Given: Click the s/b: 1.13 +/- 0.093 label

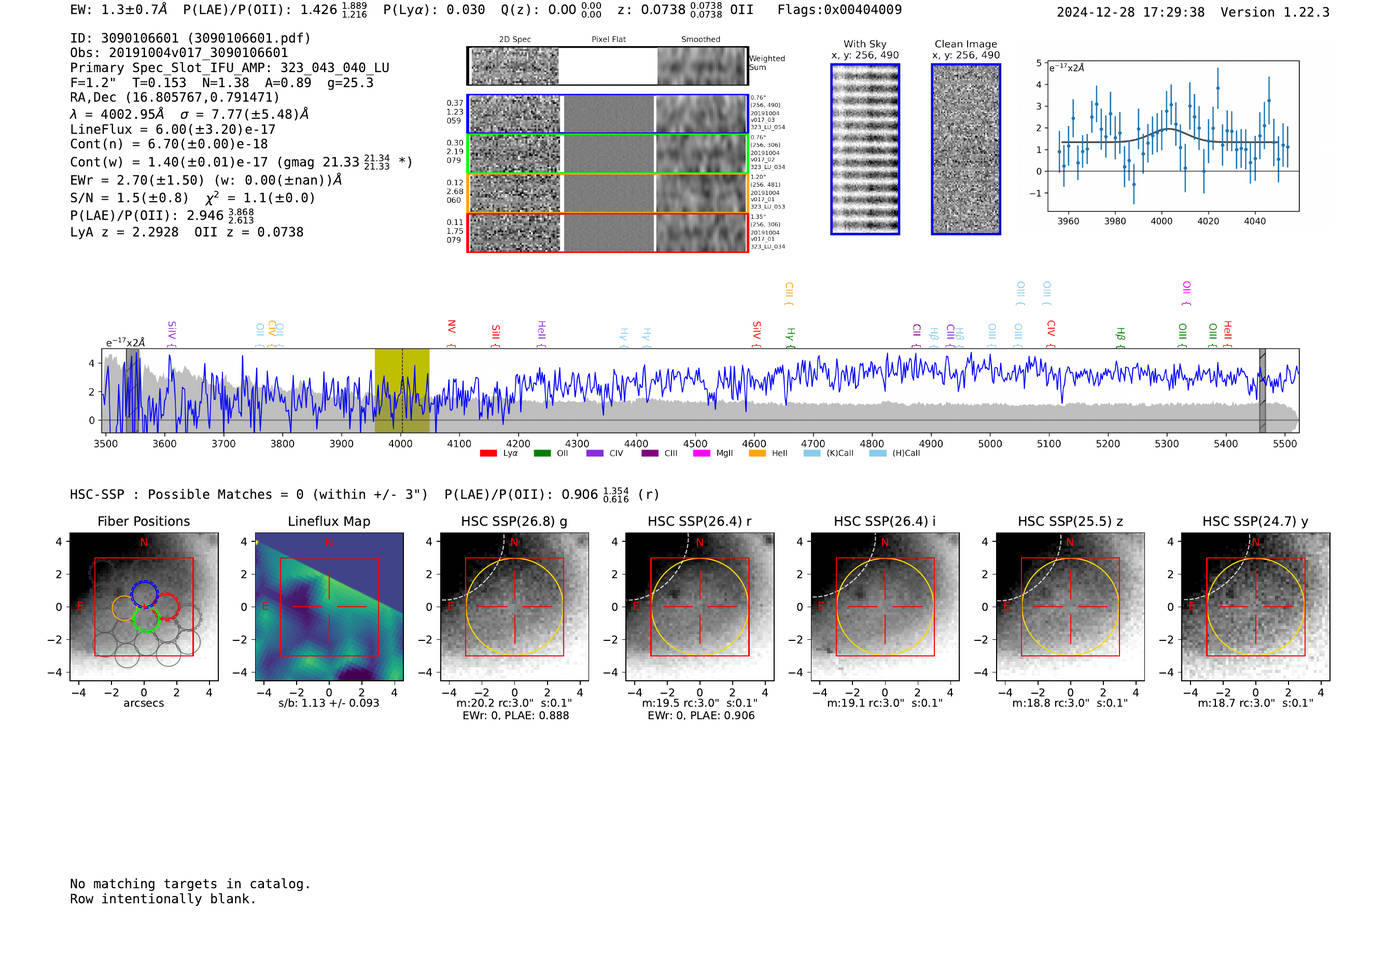Looking at the screenshot, I should [x=329, y=703].
